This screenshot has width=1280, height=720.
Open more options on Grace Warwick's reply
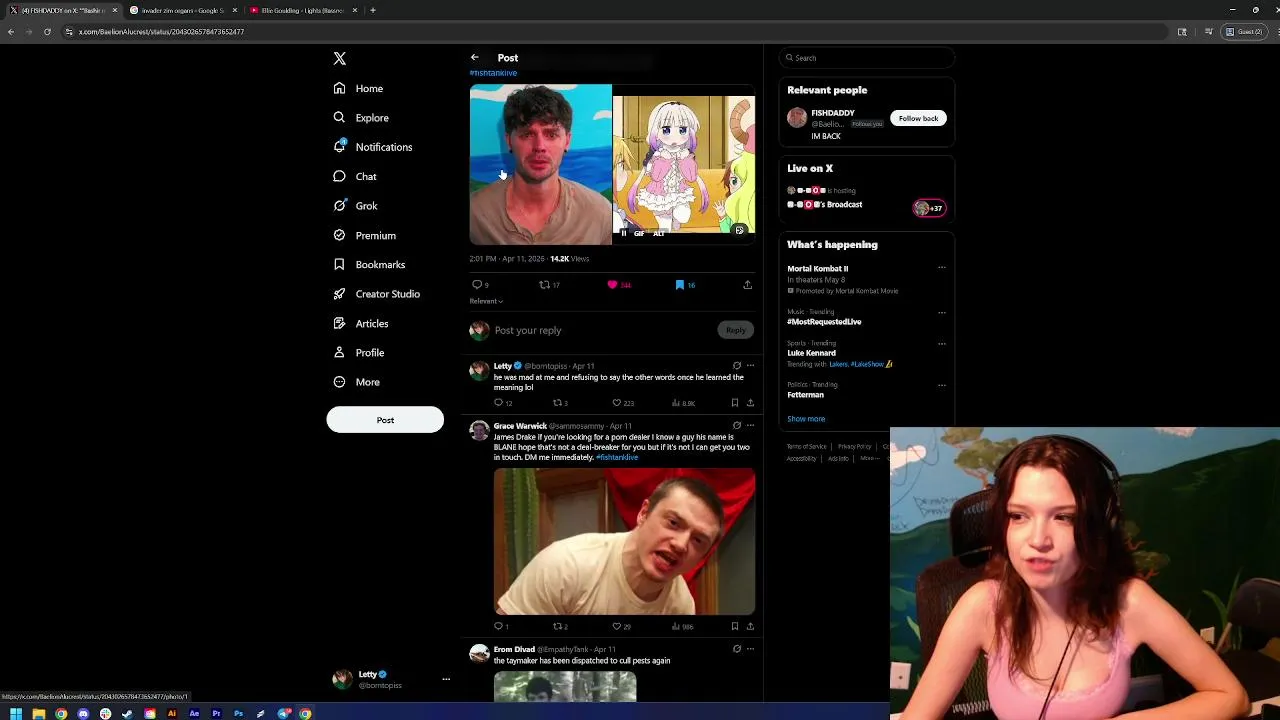(x=750, y=426)
